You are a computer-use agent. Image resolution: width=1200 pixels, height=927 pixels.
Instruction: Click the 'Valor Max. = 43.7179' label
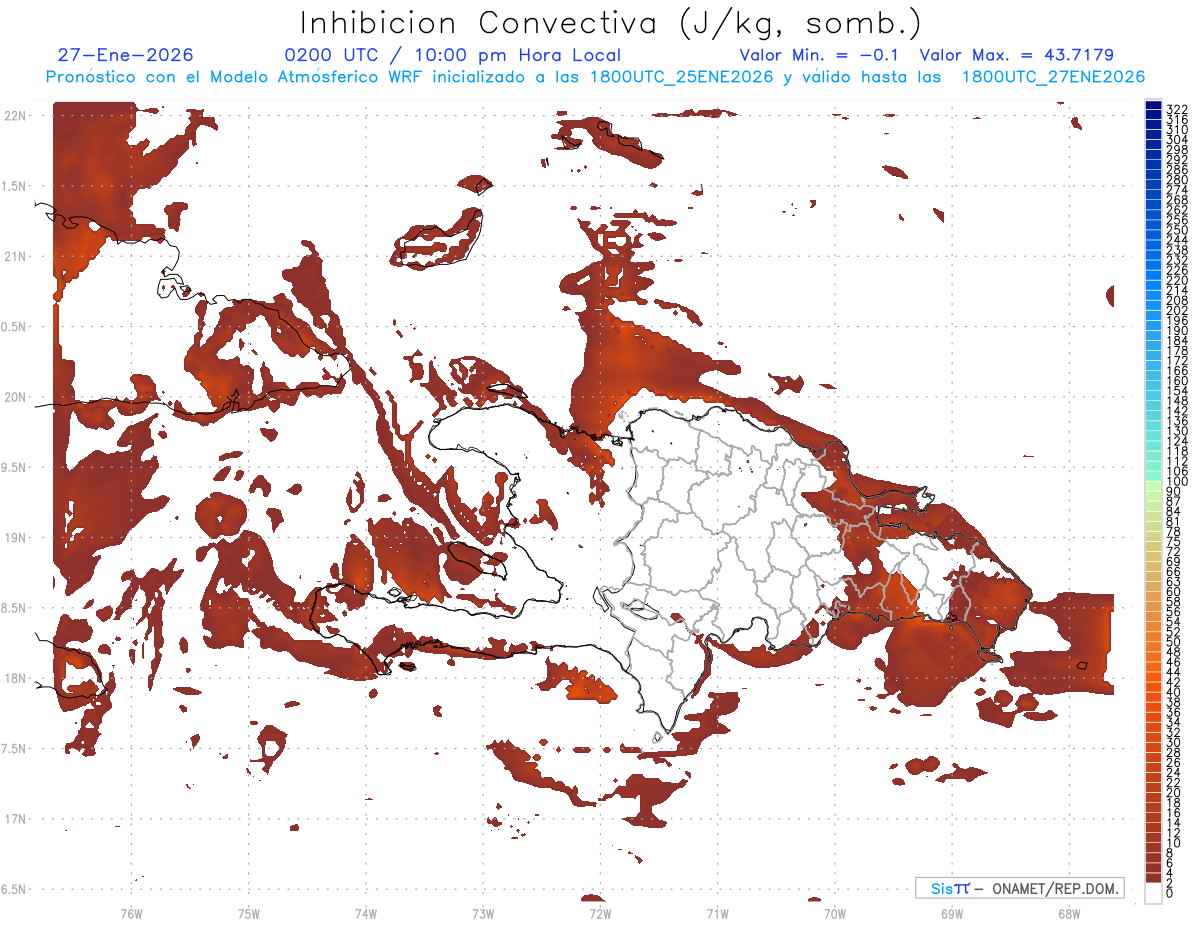click(1017, 55)
